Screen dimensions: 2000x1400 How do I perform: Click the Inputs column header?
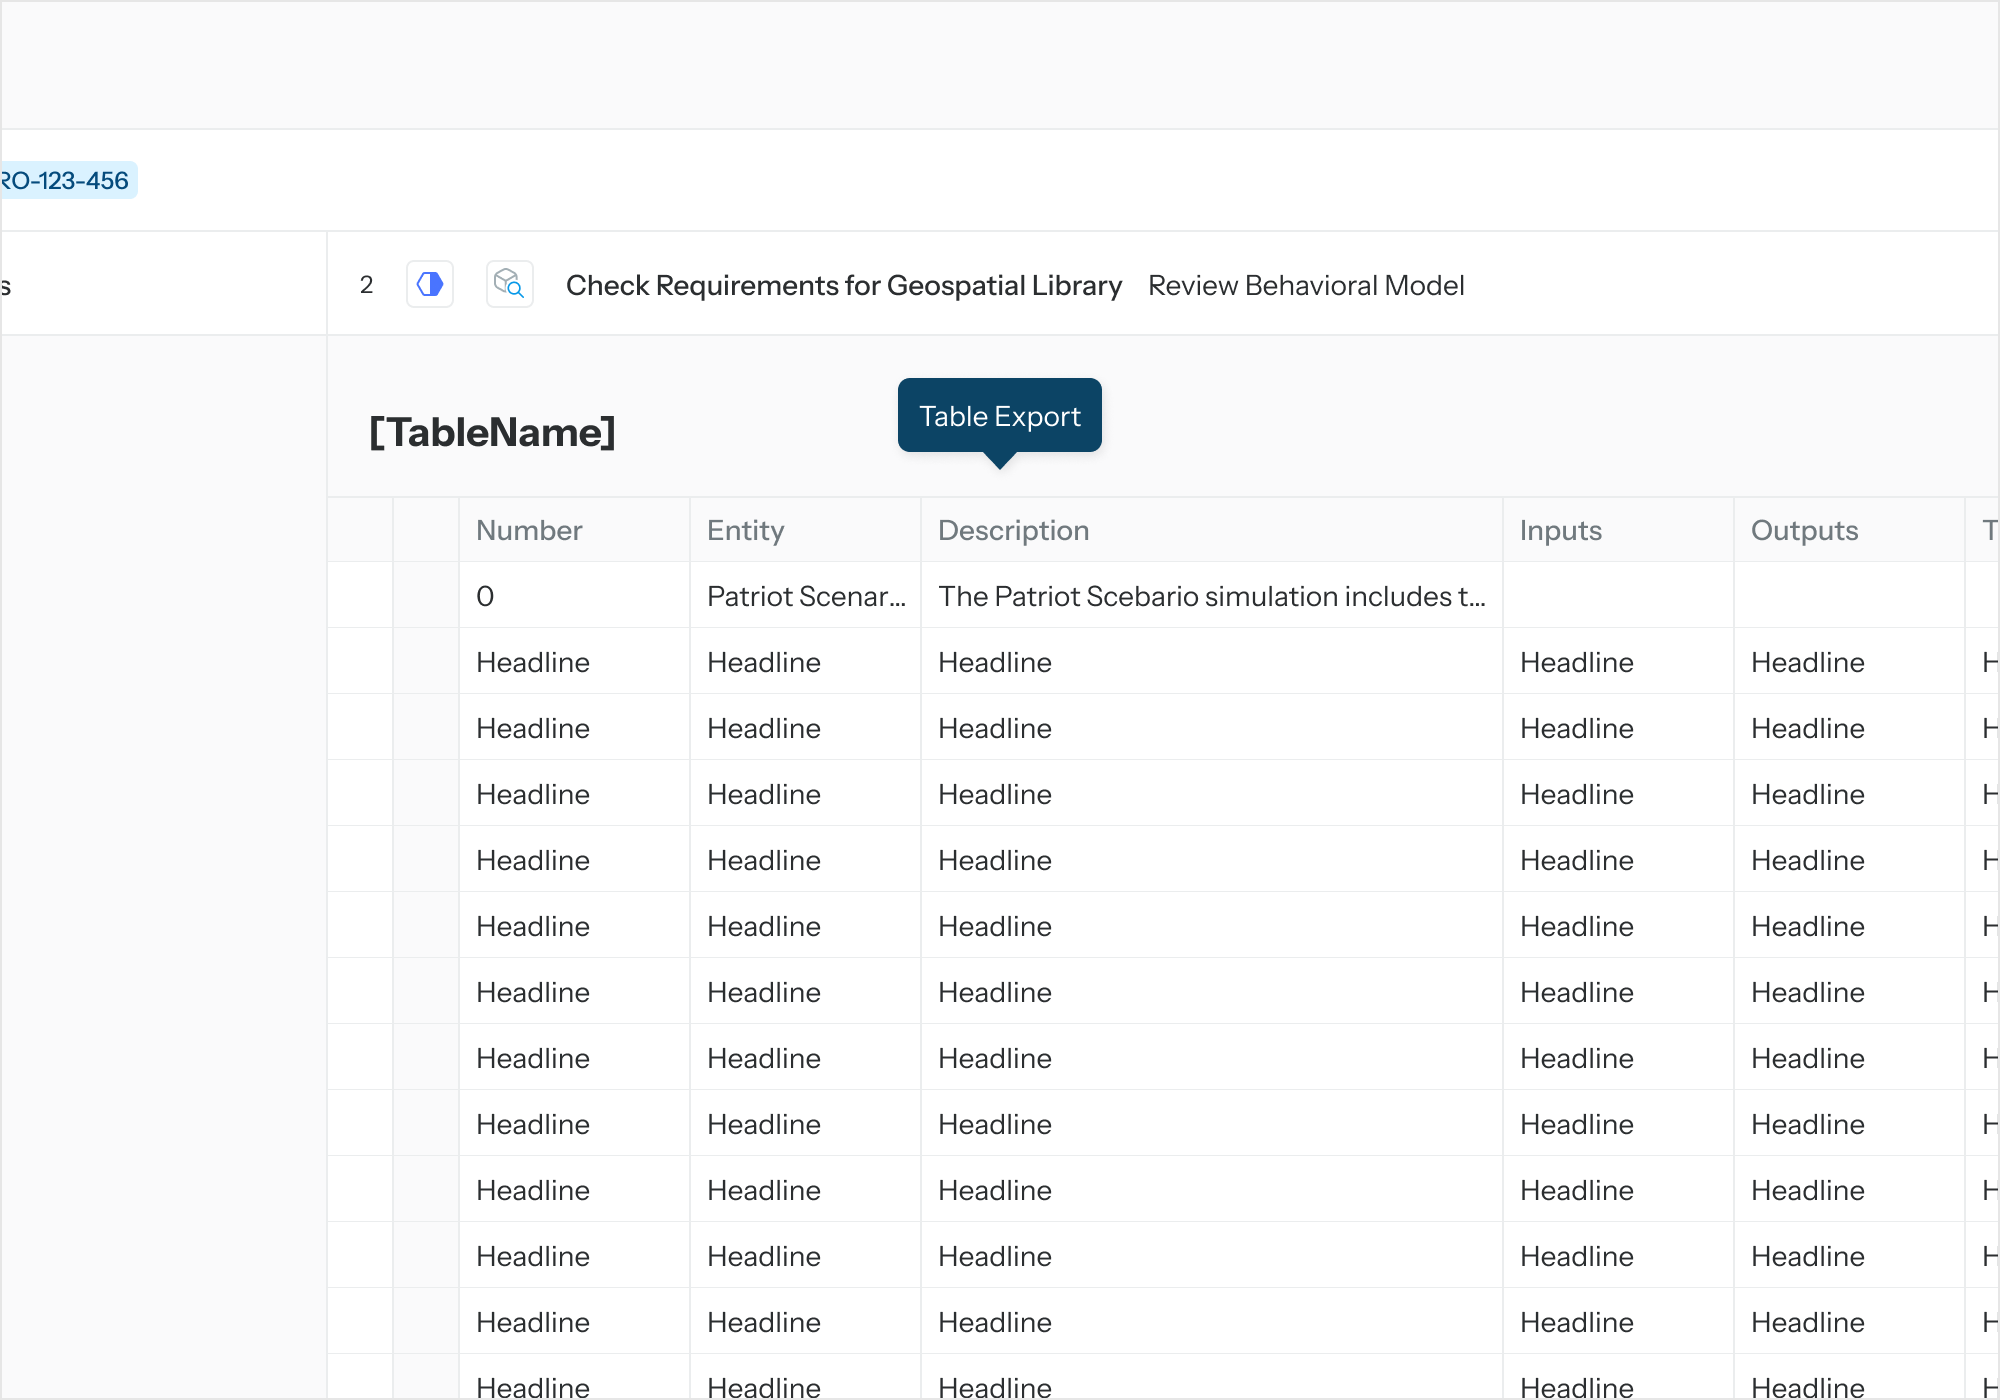tap(1560, 531)
